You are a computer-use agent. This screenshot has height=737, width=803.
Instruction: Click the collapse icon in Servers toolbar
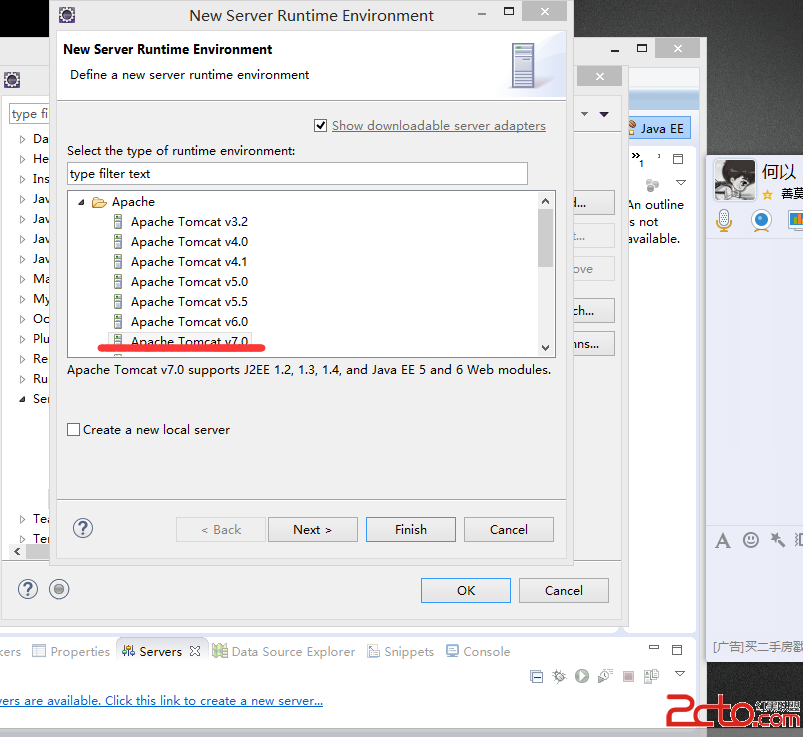pyautogui.click(x=536, y=677)
